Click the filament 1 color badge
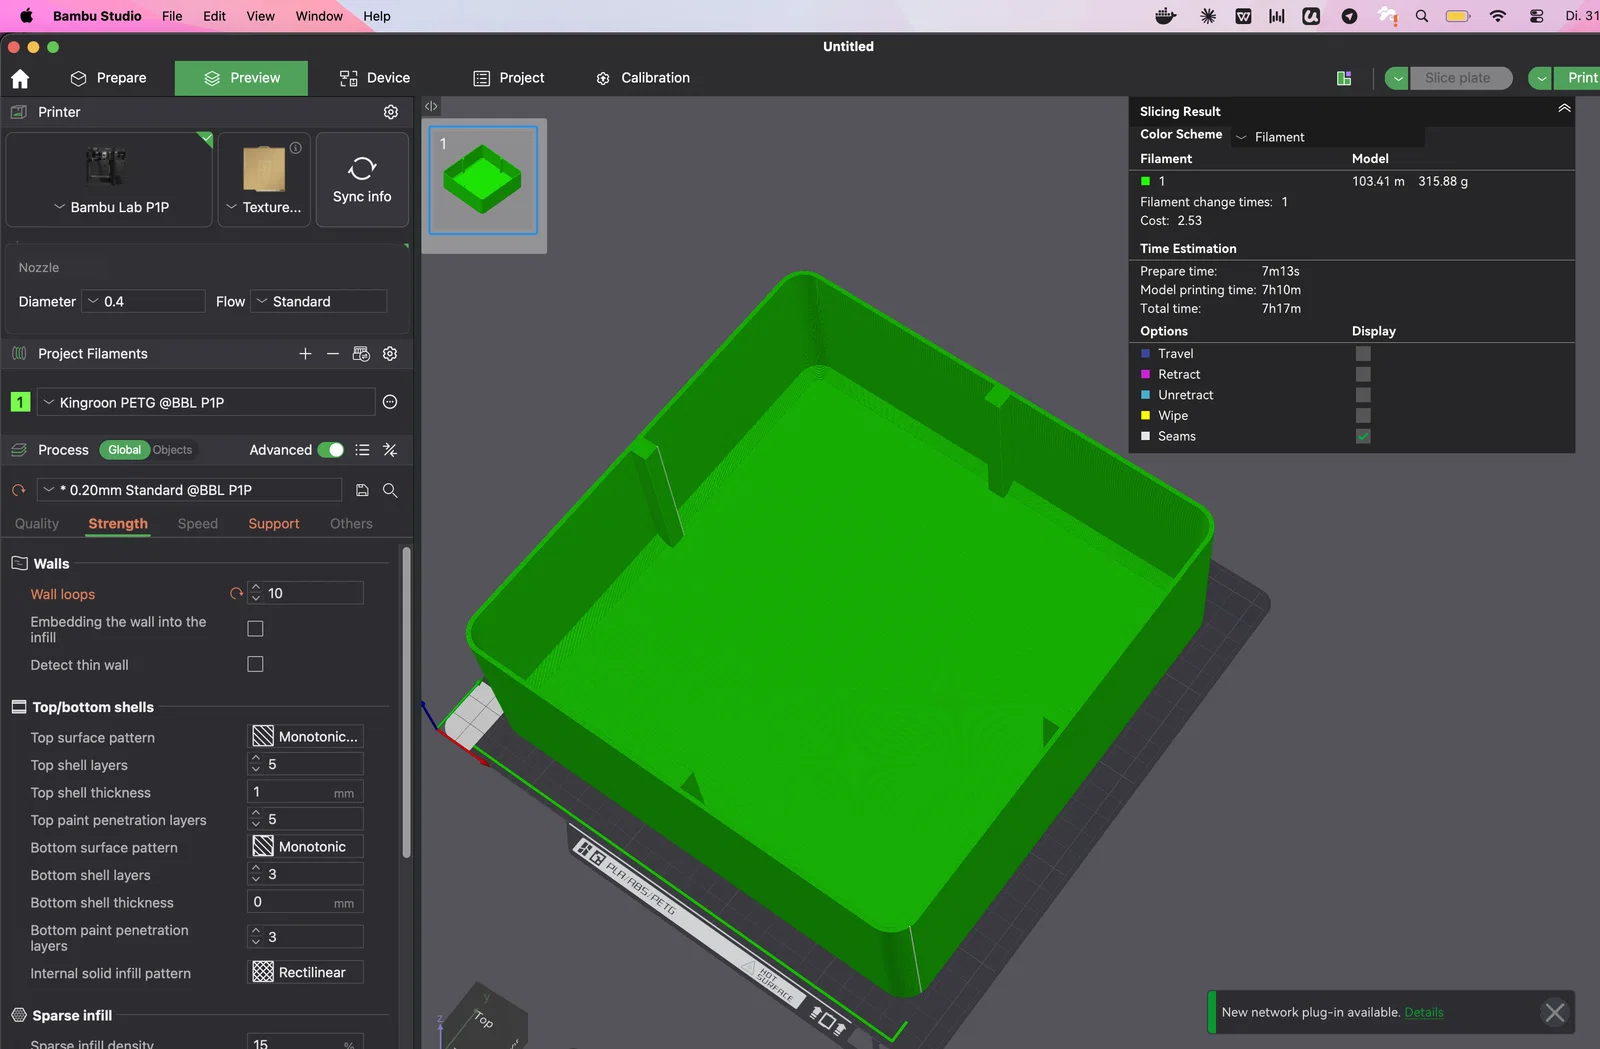The width and height of the screenshot is (1600, 1049). coord(20,402)
